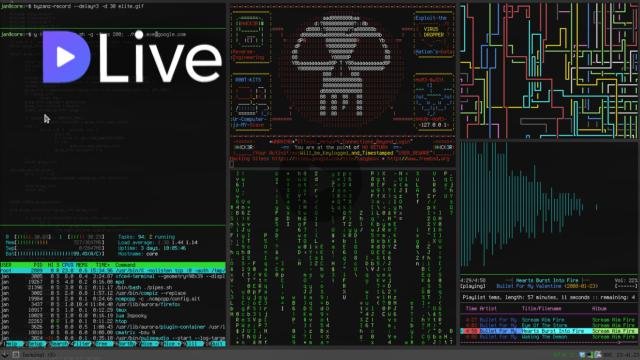The image size is (640, 360).
Task: Toggle Tree view in the htop function bar
Action: click(104, 344)
